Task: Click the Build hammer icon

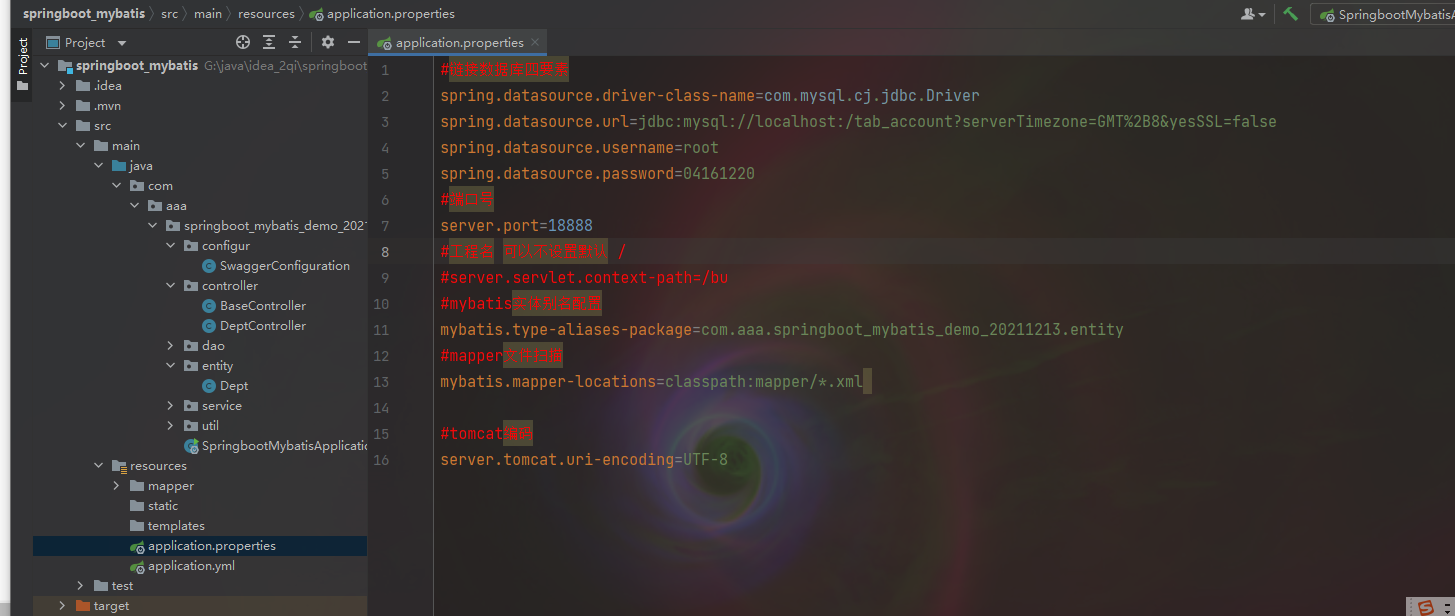Action: tap(1291, 14)
